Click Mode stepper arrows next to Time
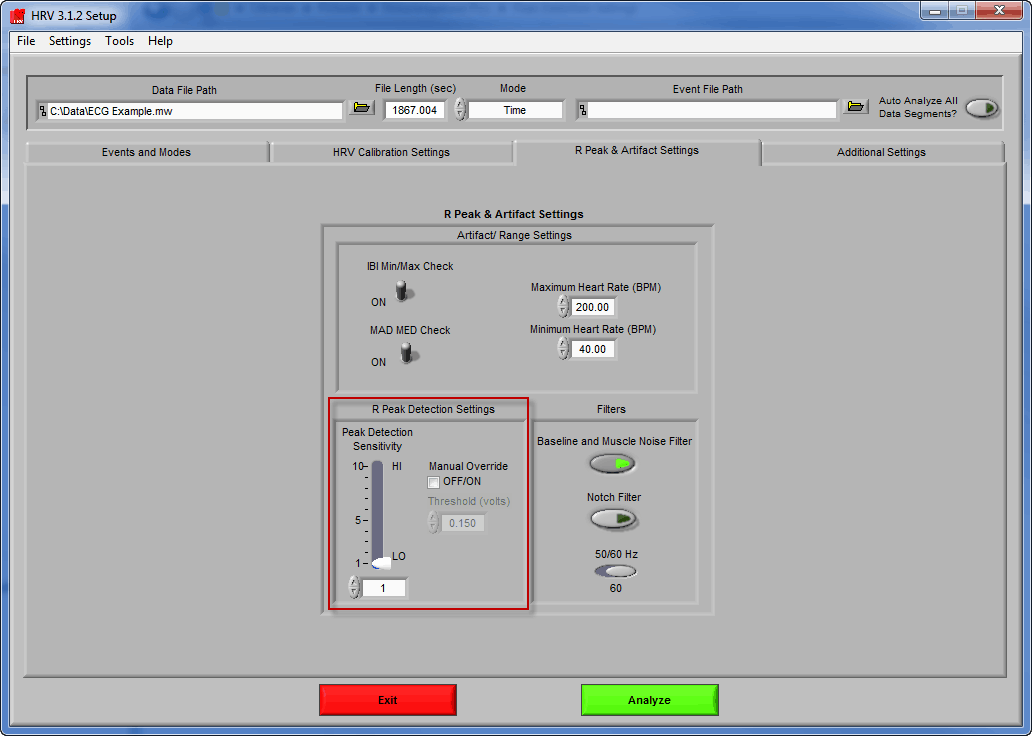This screenshot has width=1032, height=736. (461, 109)
